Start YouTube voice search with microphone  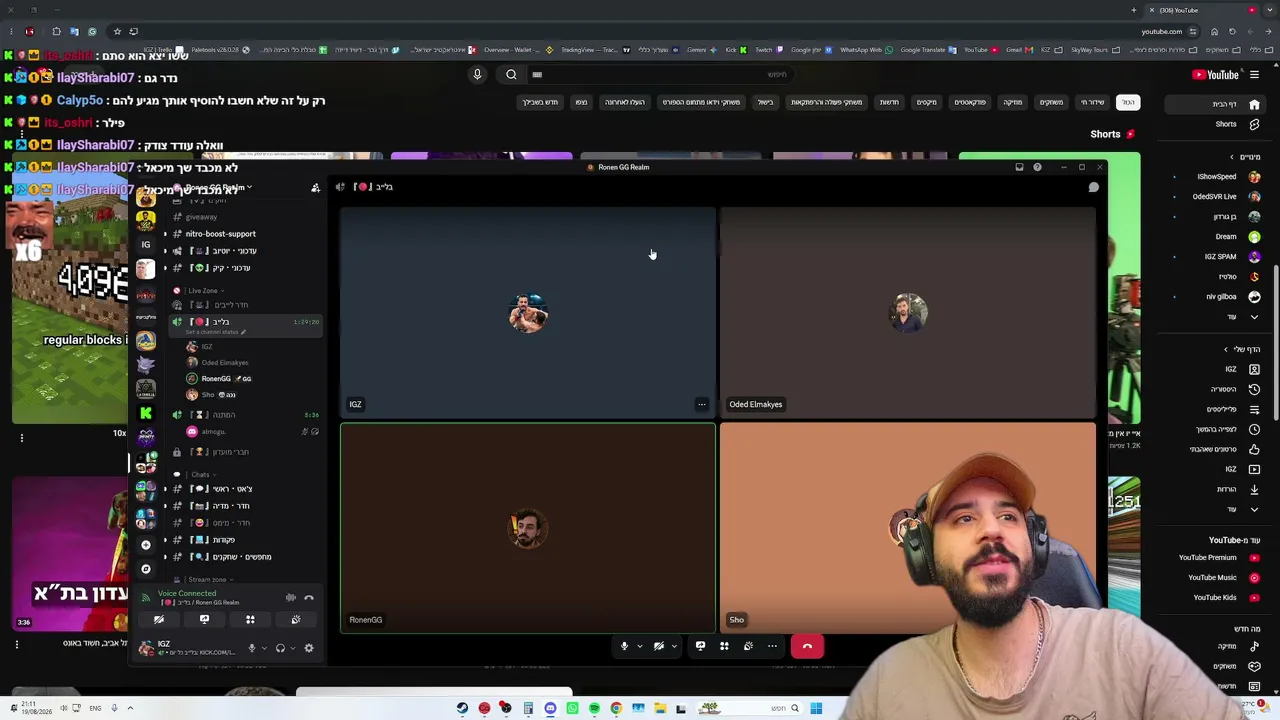(x=477, y=74)
